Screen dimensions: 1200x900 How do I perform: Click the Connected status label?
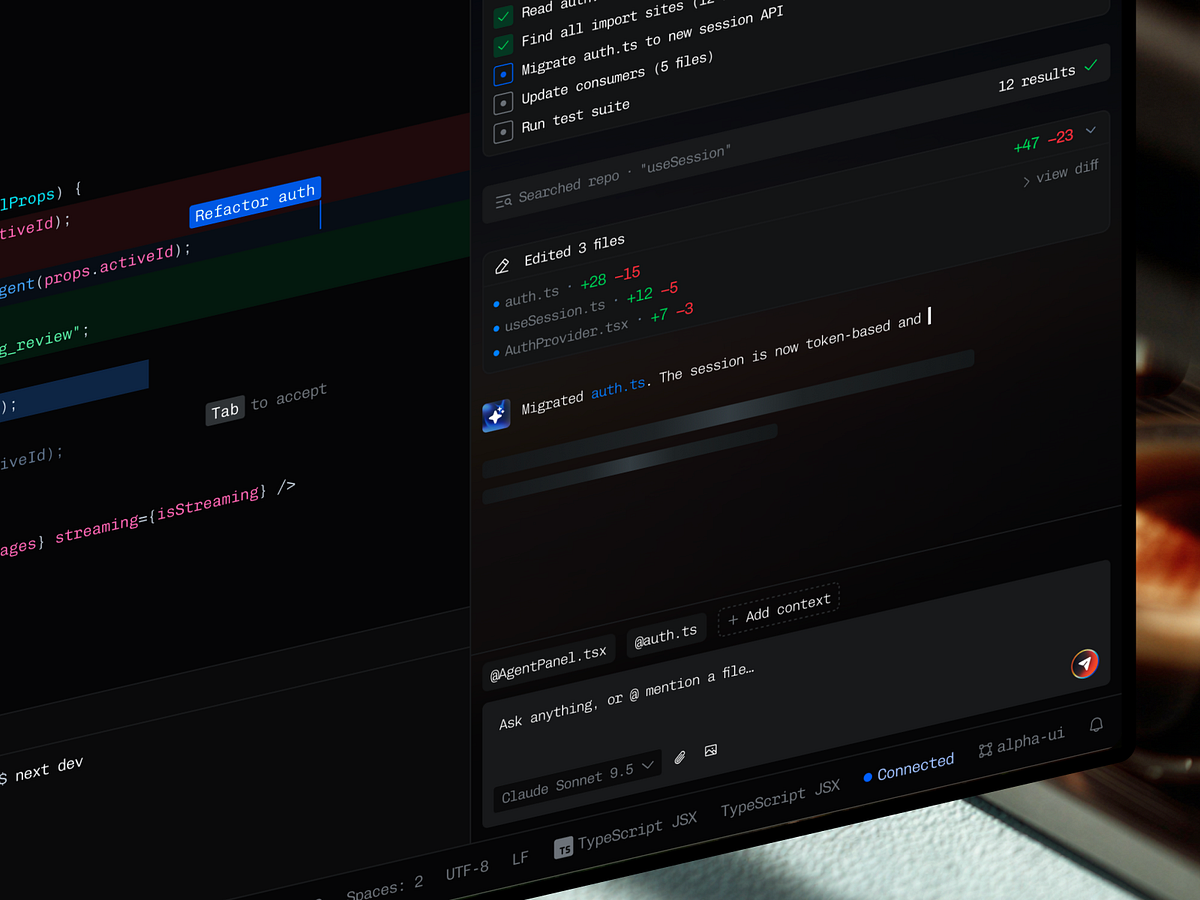[x=915, y=767]
